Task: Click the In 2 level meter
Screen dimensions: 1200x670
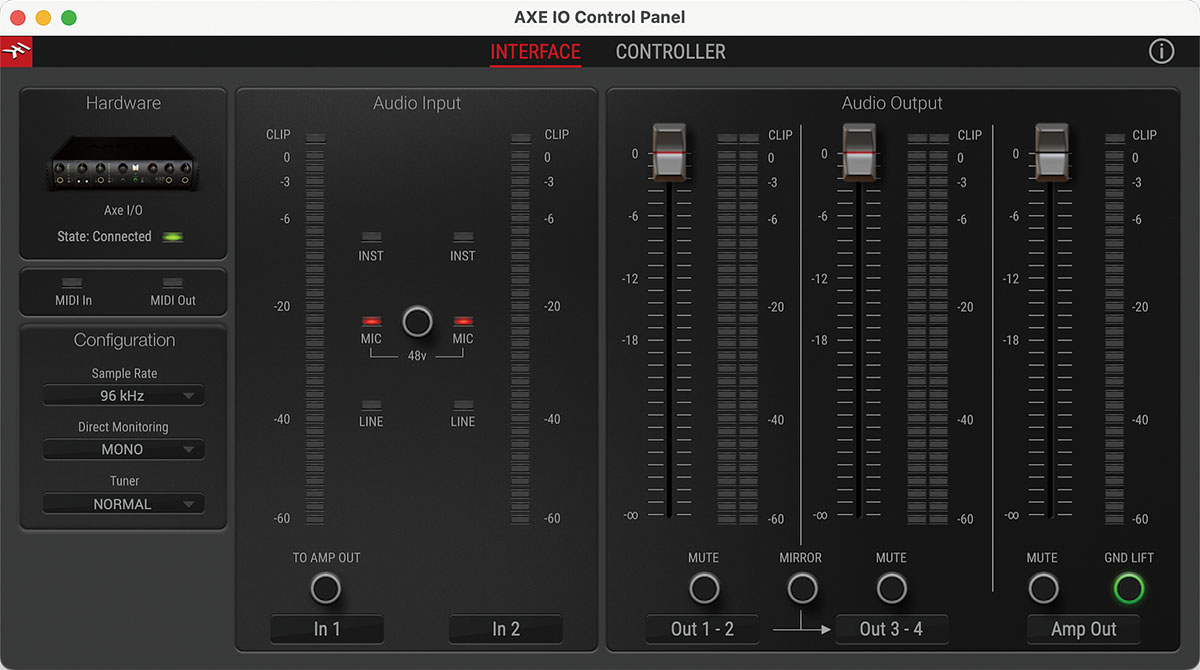Action: 520,328
